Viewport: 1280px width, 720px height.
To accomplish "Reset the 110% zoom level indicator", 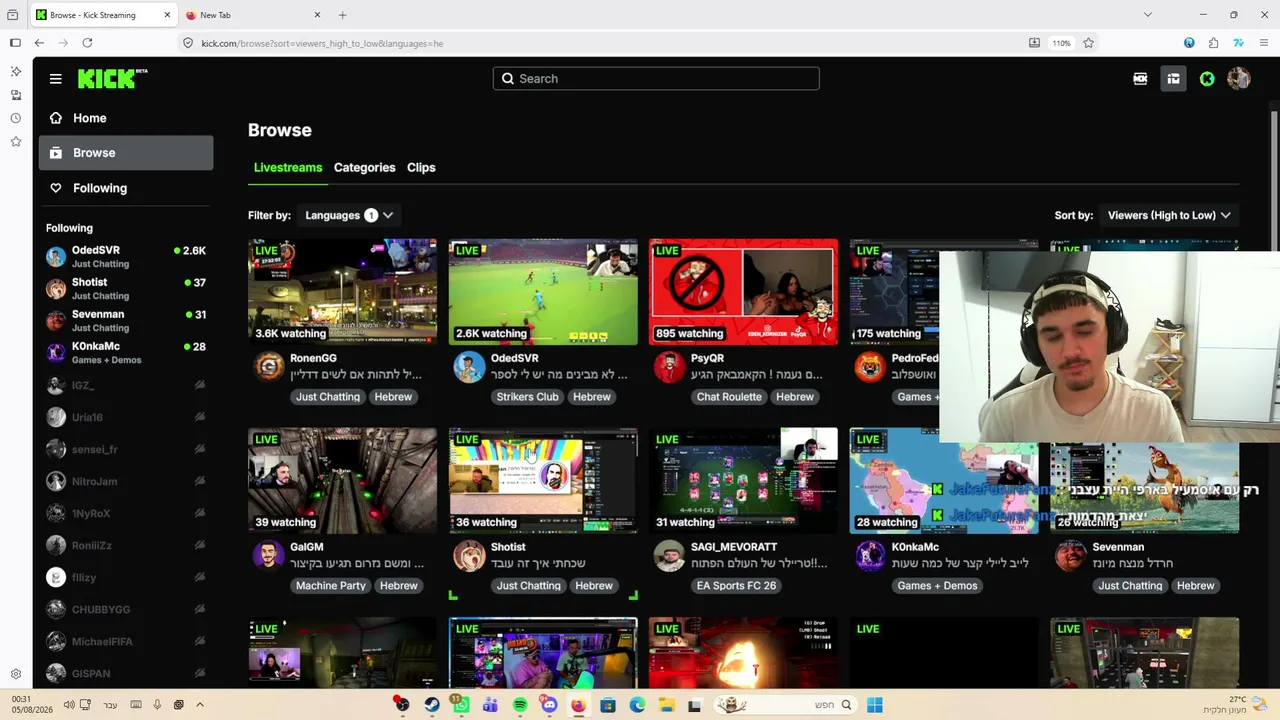I will 1061,43.
